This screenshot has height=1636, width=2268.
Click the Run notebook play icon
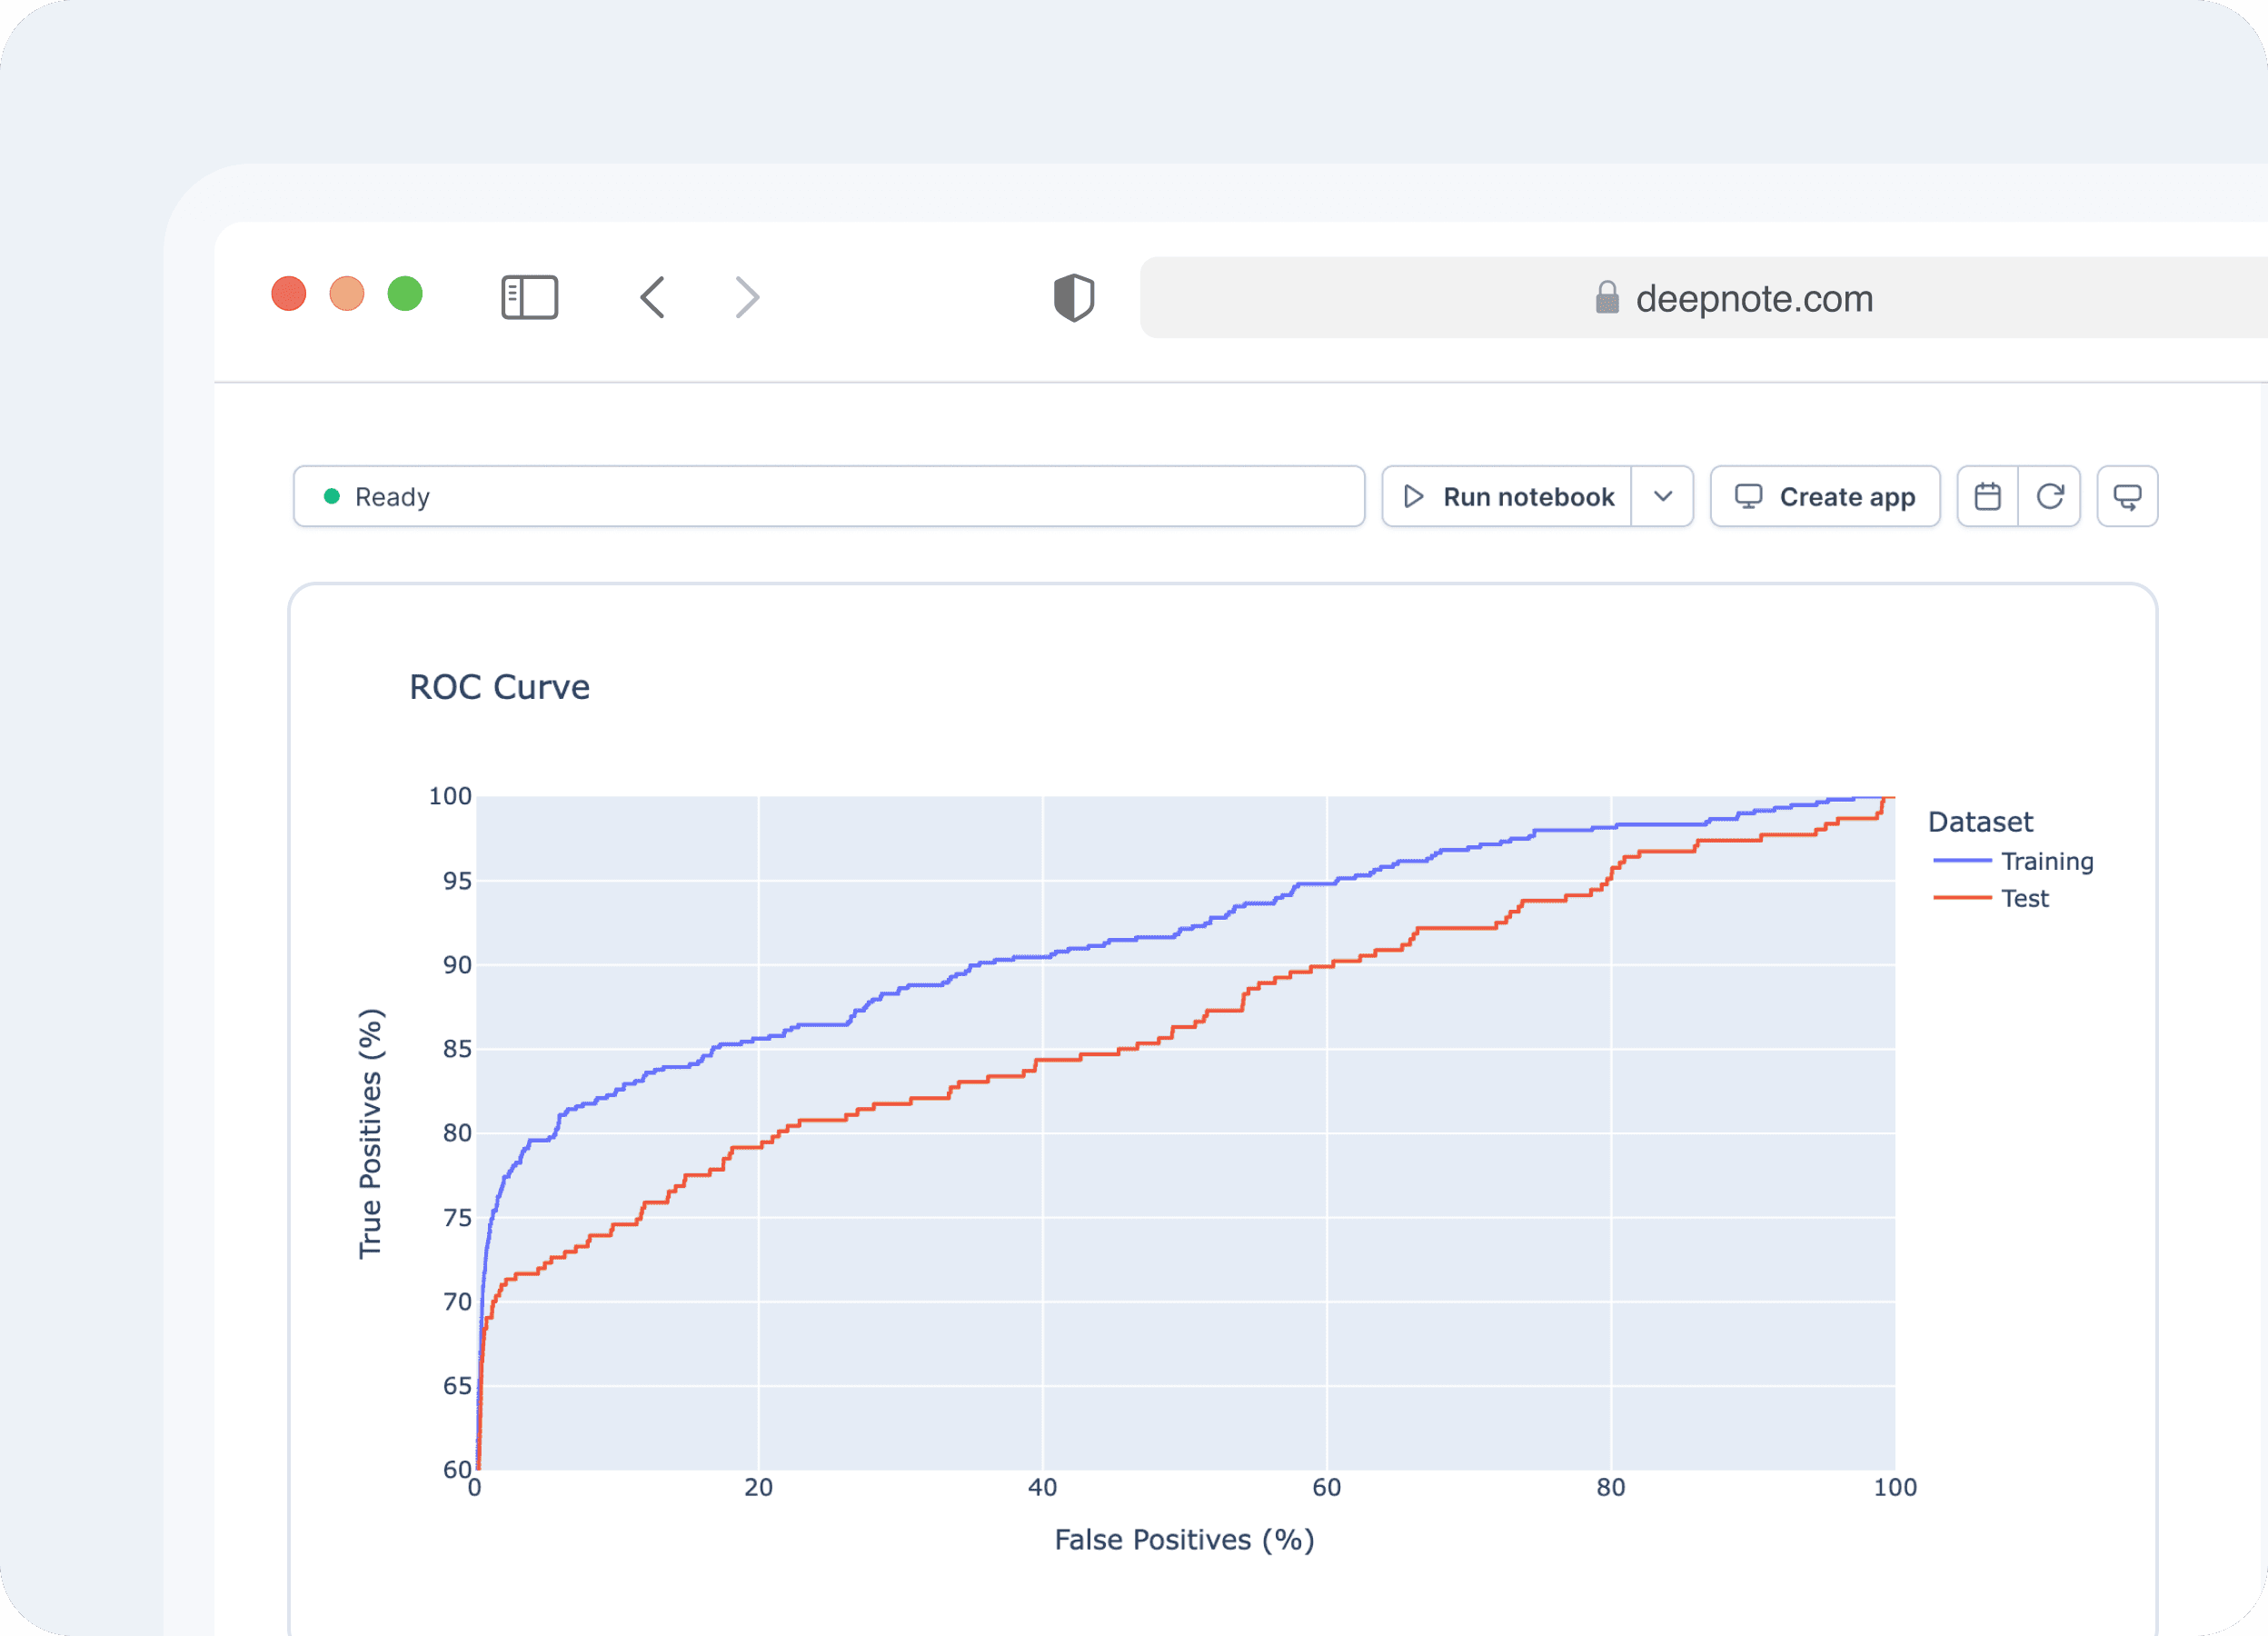pos(1413,496)
